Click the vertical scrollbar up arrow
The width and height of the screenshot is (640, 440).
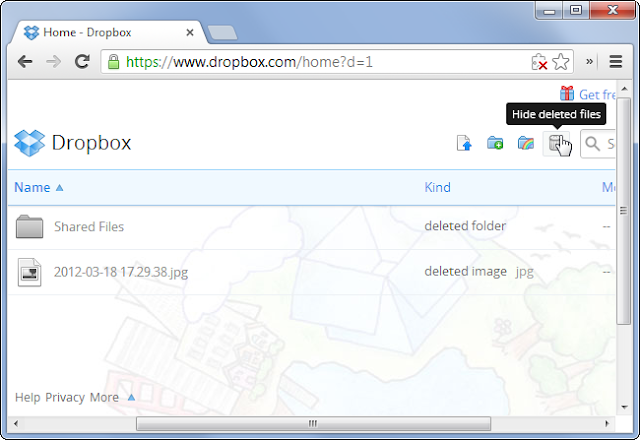624,89
